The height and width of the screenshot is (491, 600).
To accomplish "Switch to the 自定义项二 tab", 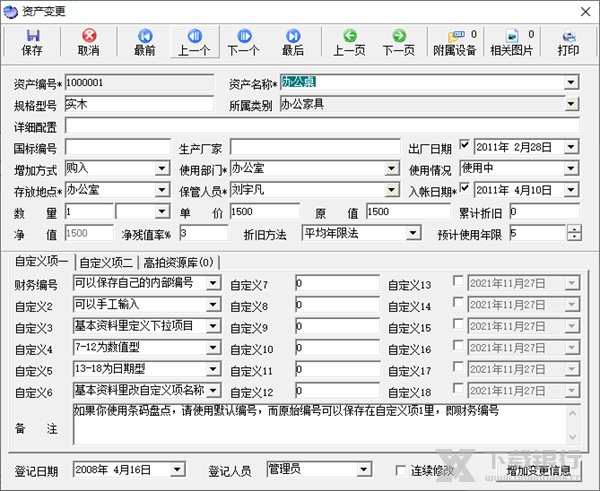I will click(106, 263).
